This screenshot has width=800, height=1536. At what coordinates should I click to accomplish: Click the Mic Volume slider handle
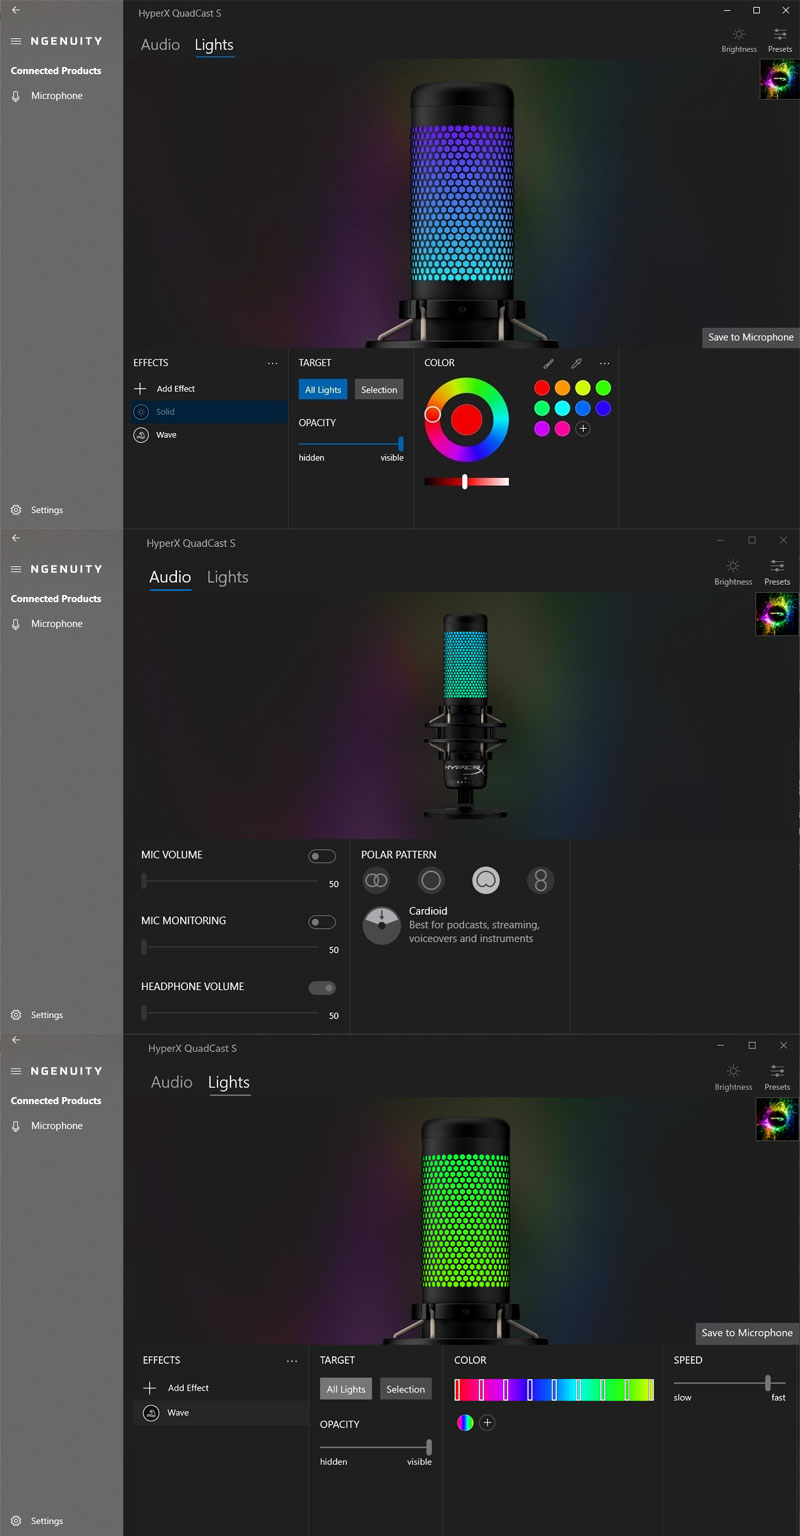pyautogui.click(x=144, y=882)
